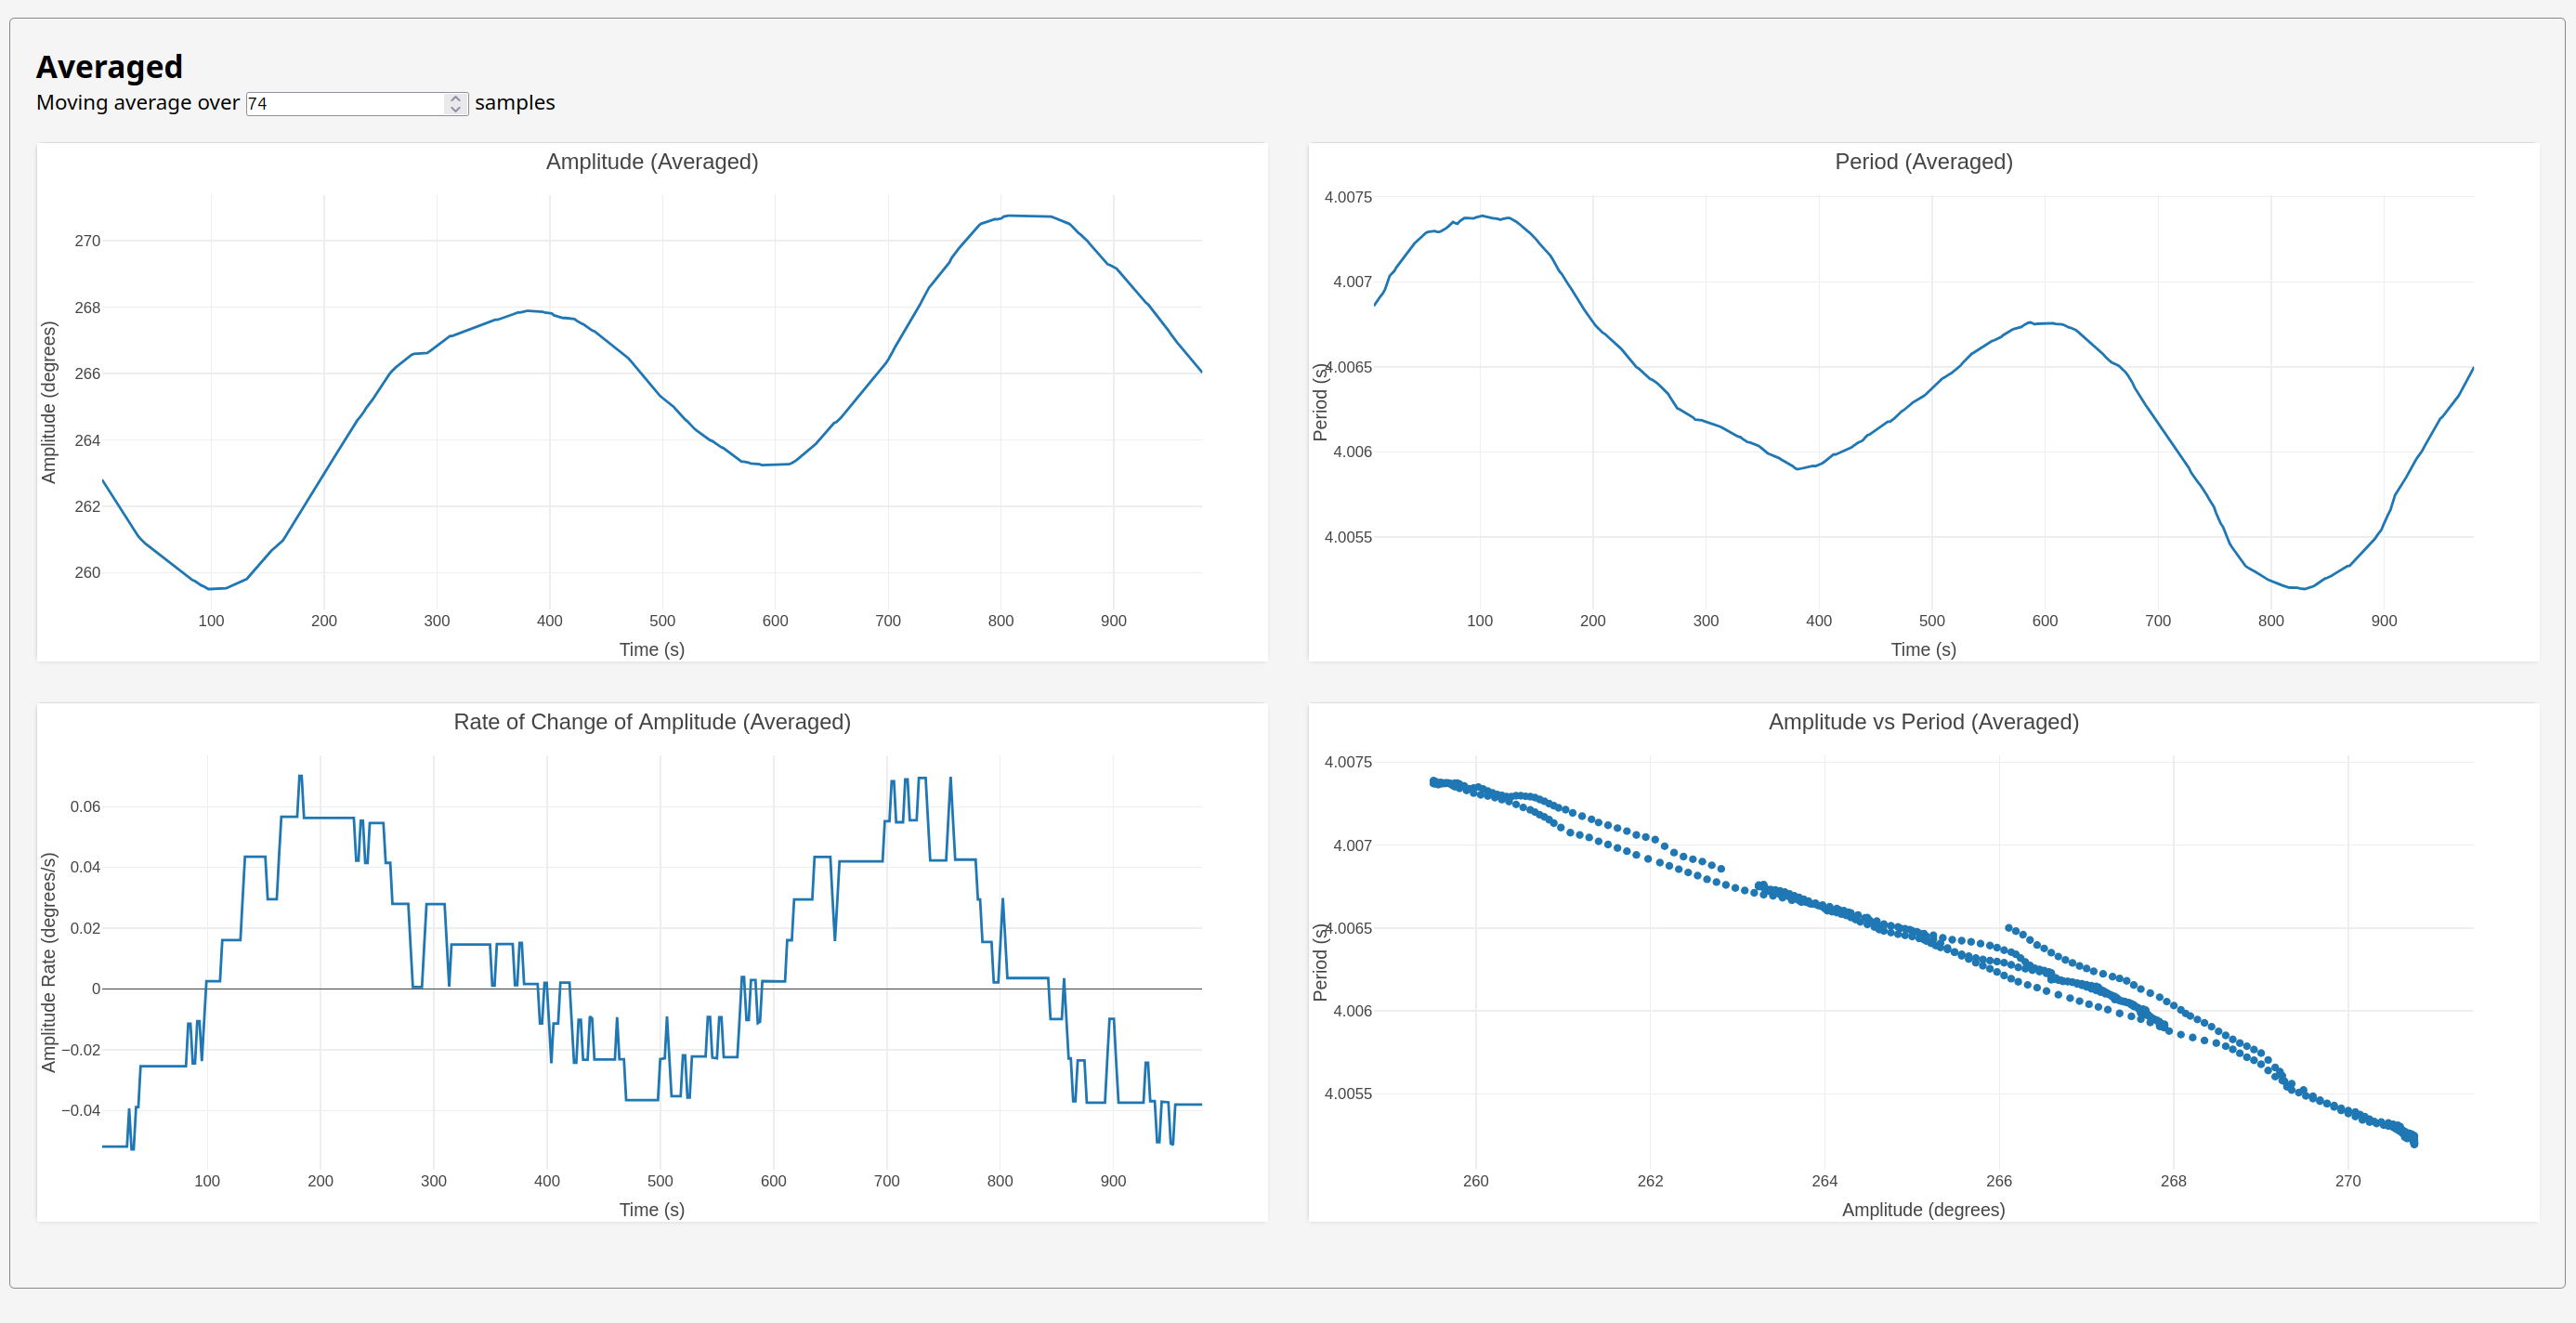Click the 4.0075 tick on Period (Averaged) chart
Screen dimensions: 2576x1323
click(1348, 197)
